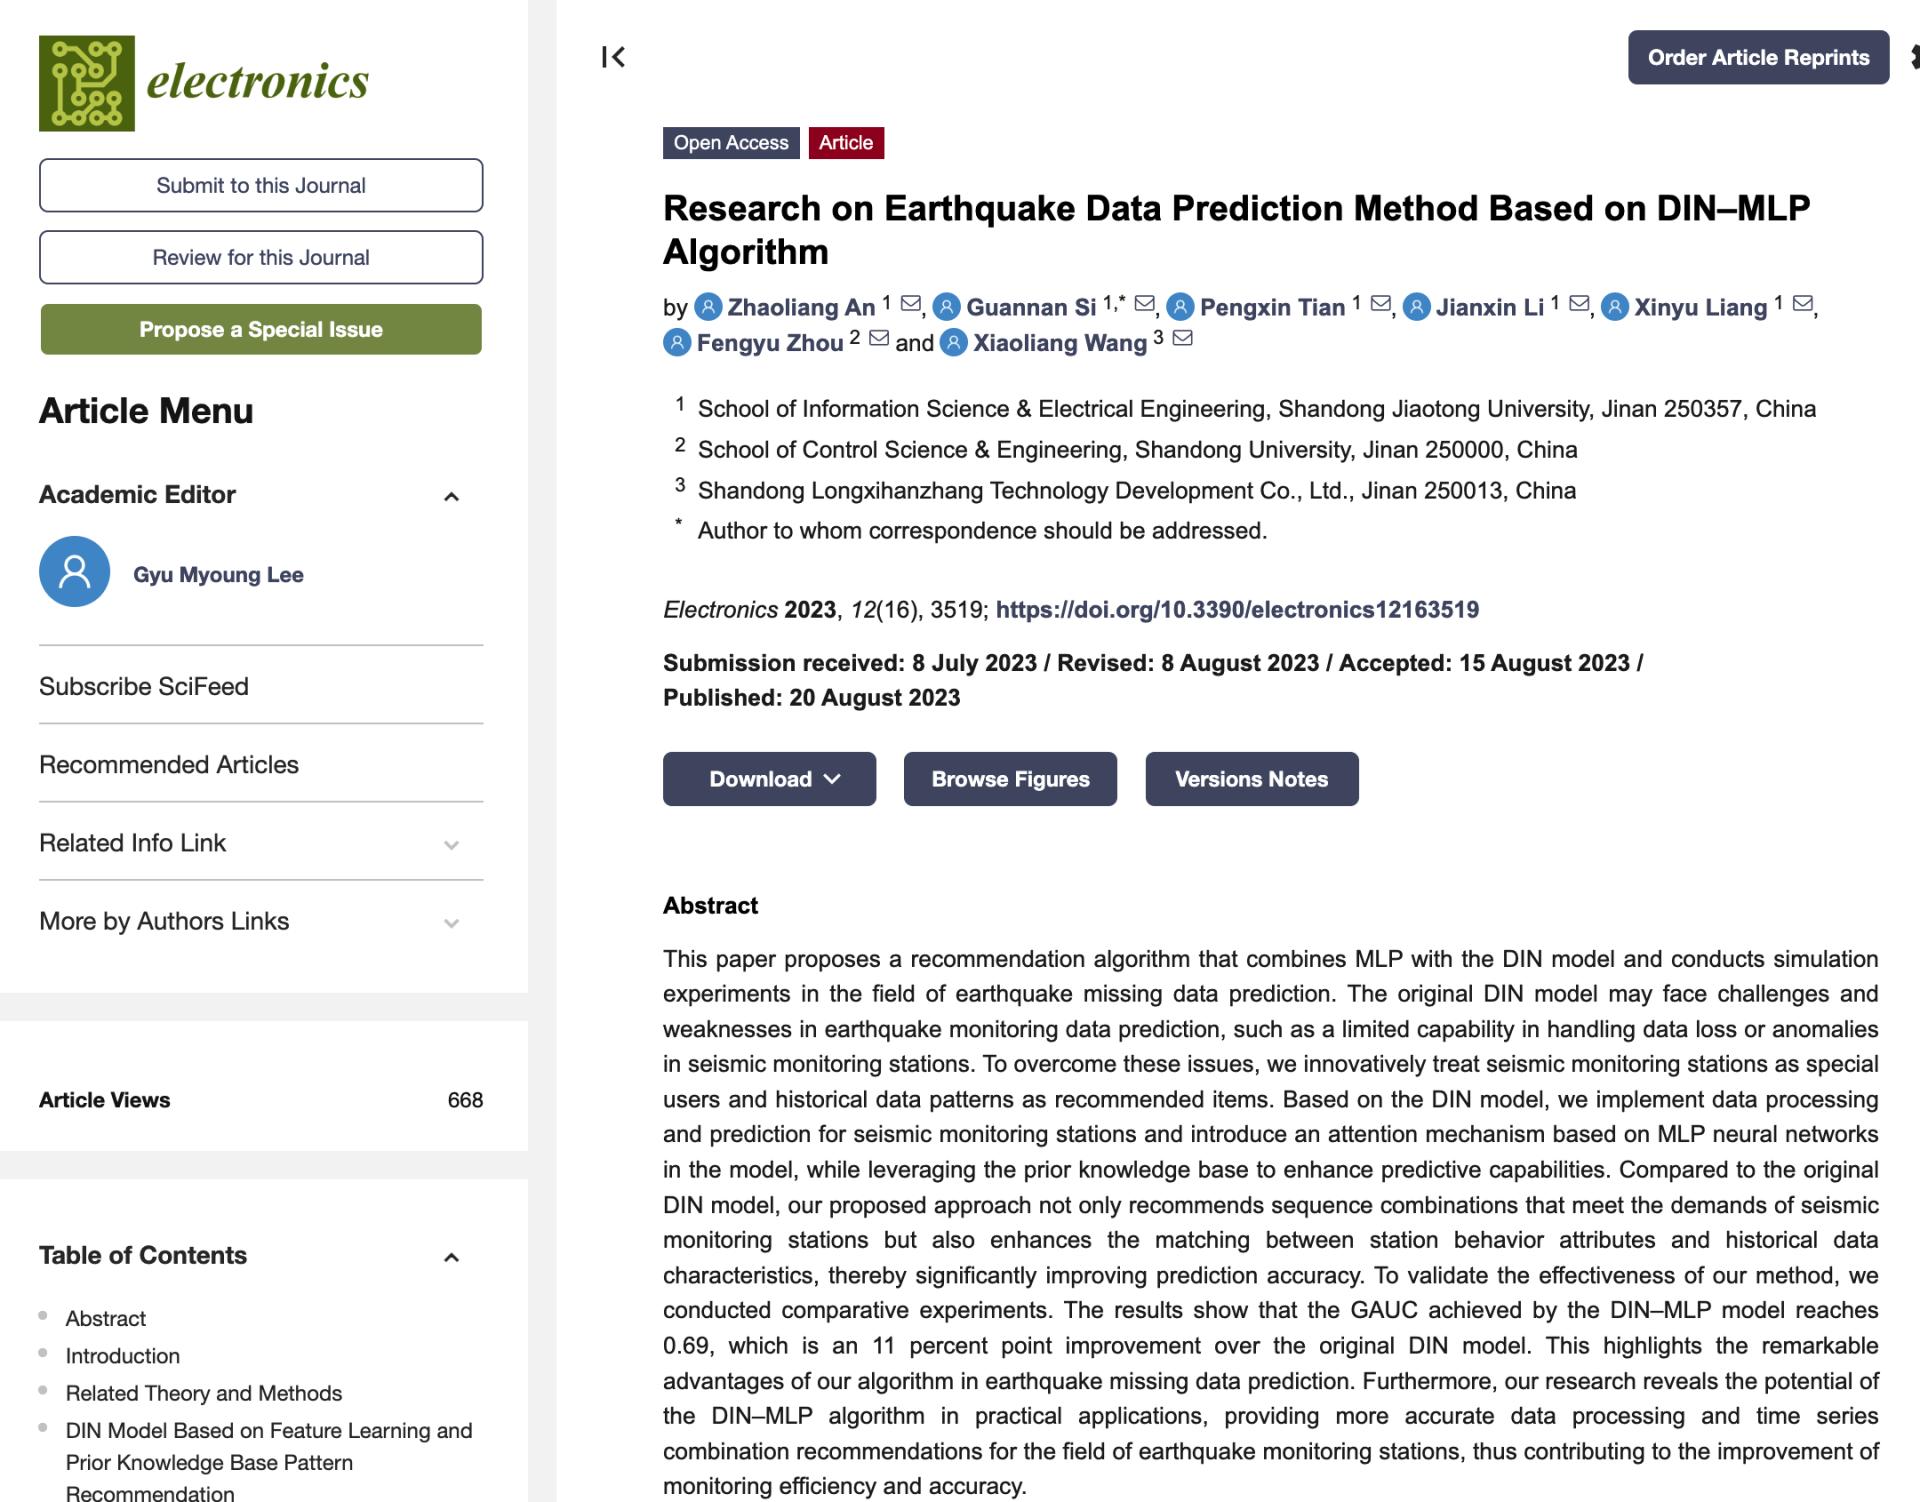1920x1502 pixels.
Task: Go to Introduction in table of contents
Action: tap(123, 1356)
